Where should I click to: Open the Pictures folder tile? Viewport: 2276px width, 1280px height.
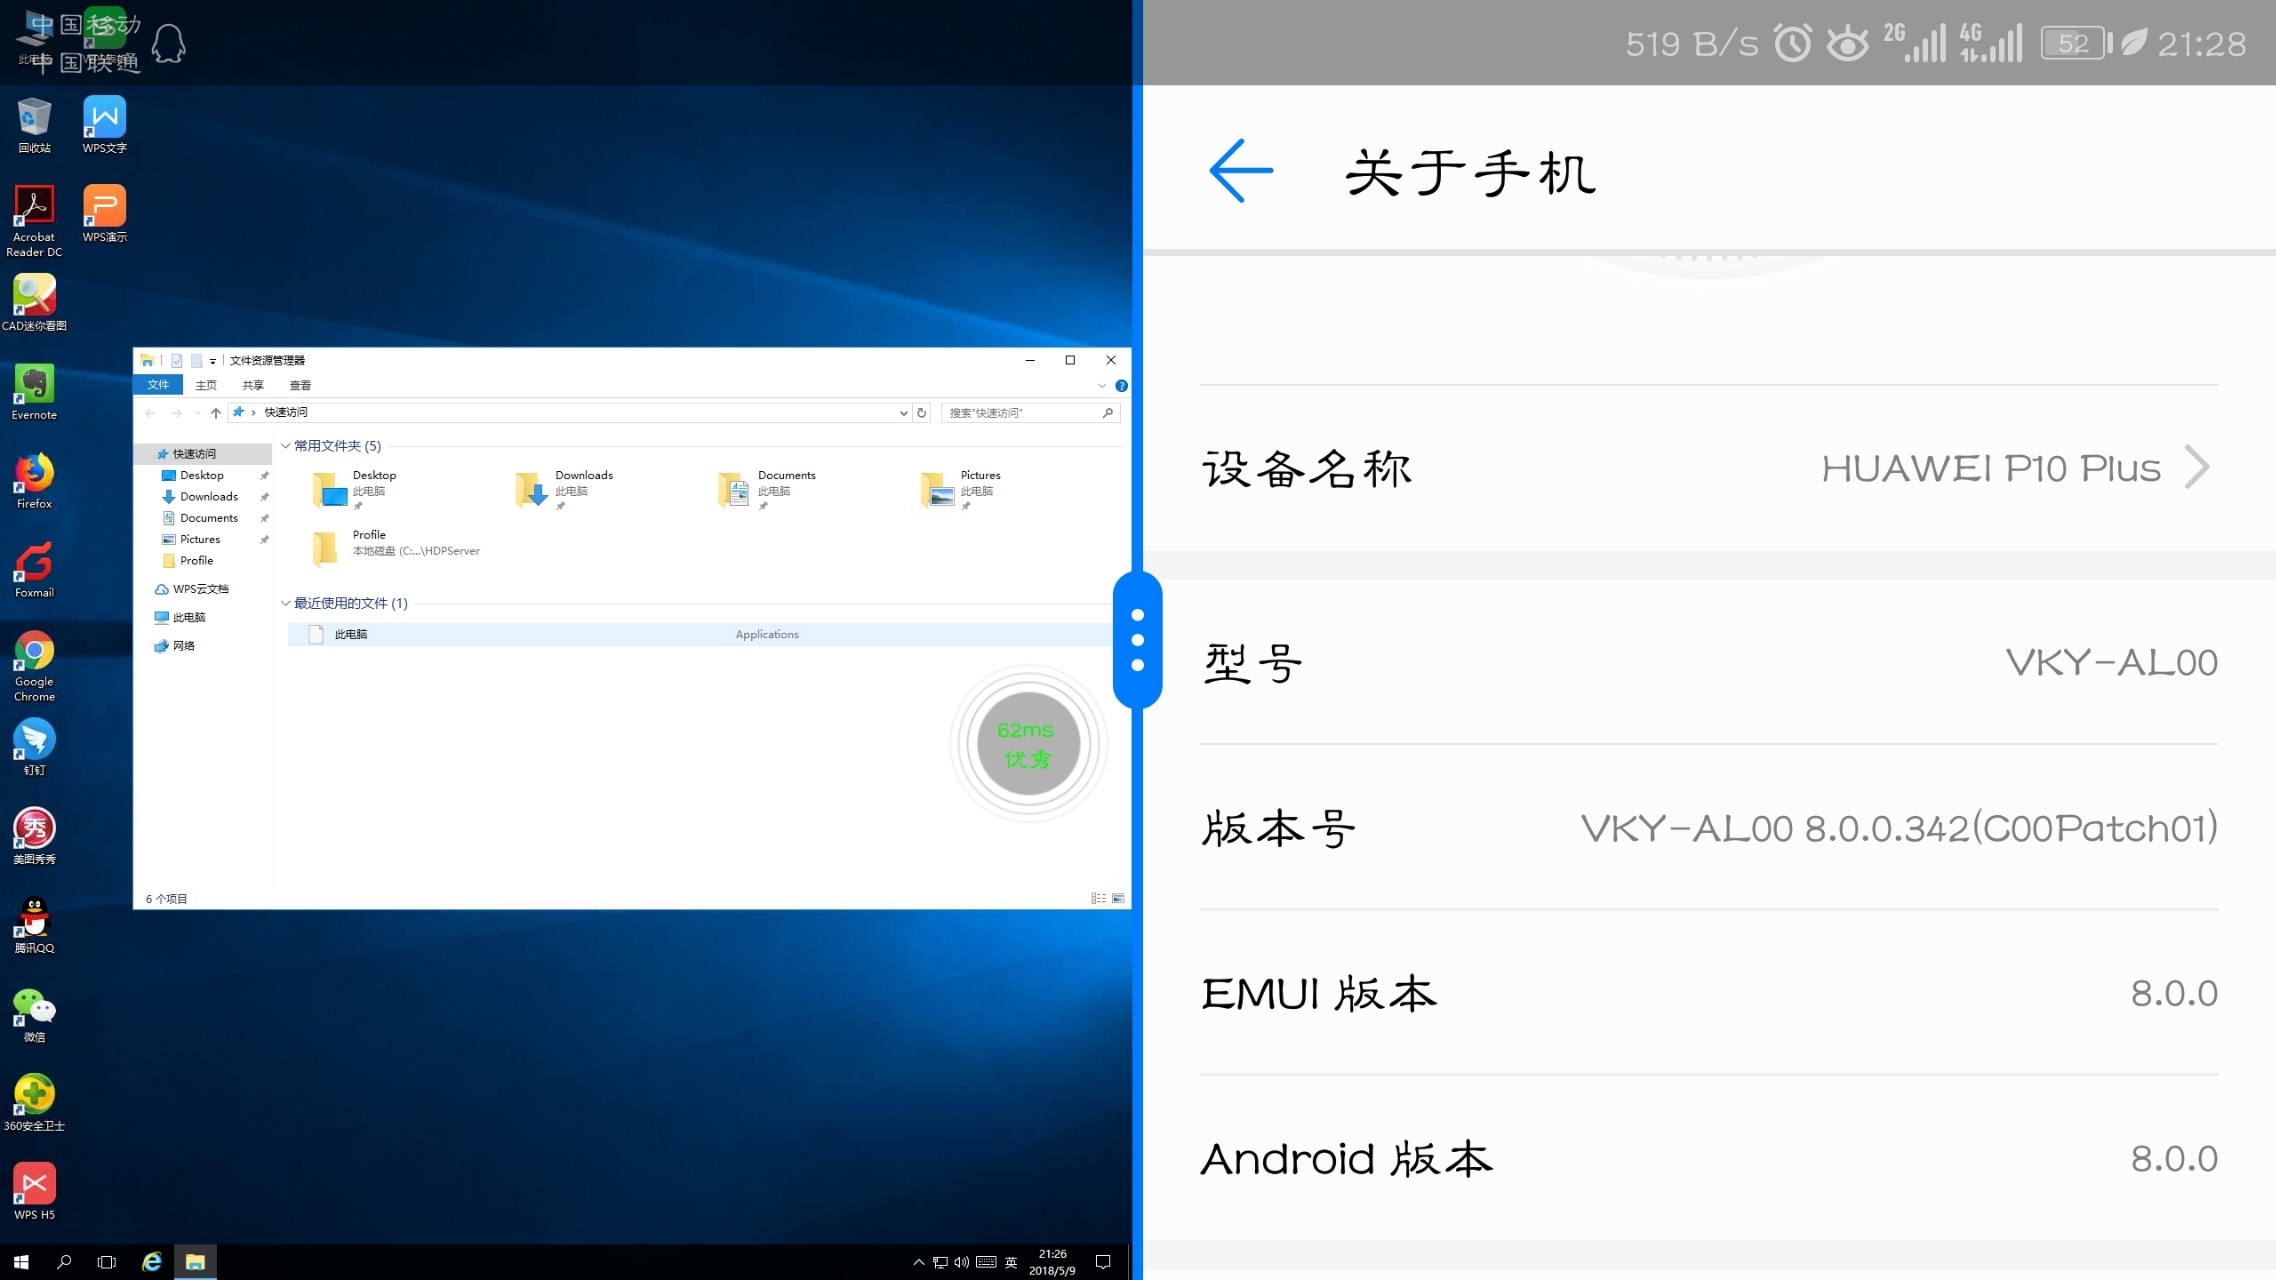pos(961,490)
